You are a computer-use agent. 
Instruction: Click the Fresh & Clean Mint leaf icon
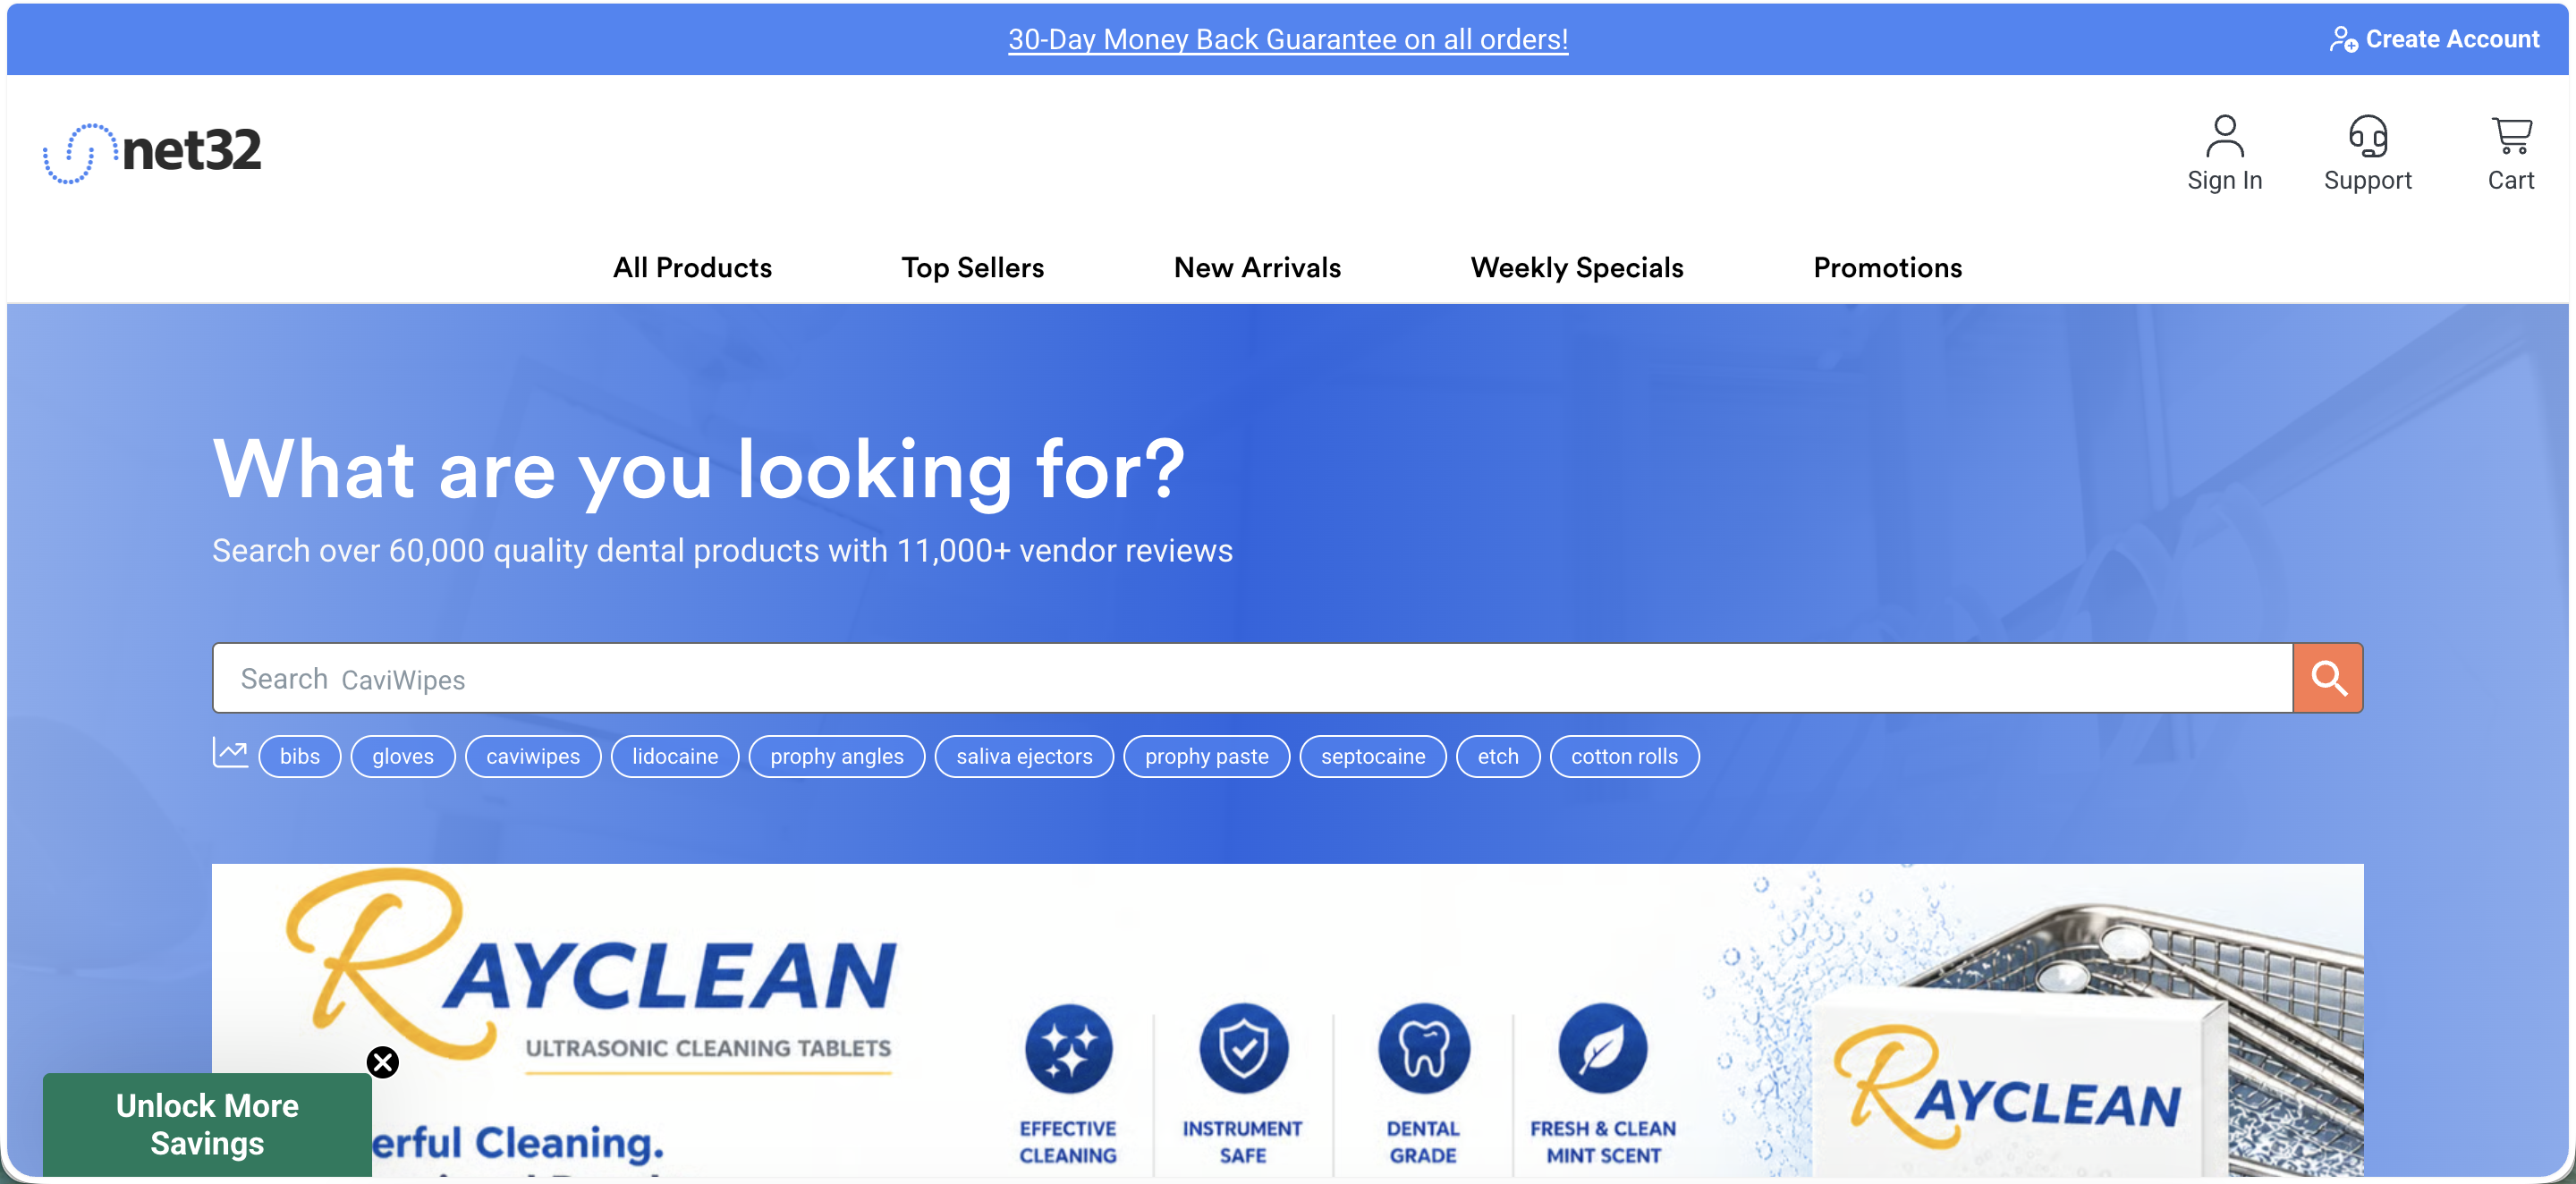pyautogui.click(x=1602, y=1049)
